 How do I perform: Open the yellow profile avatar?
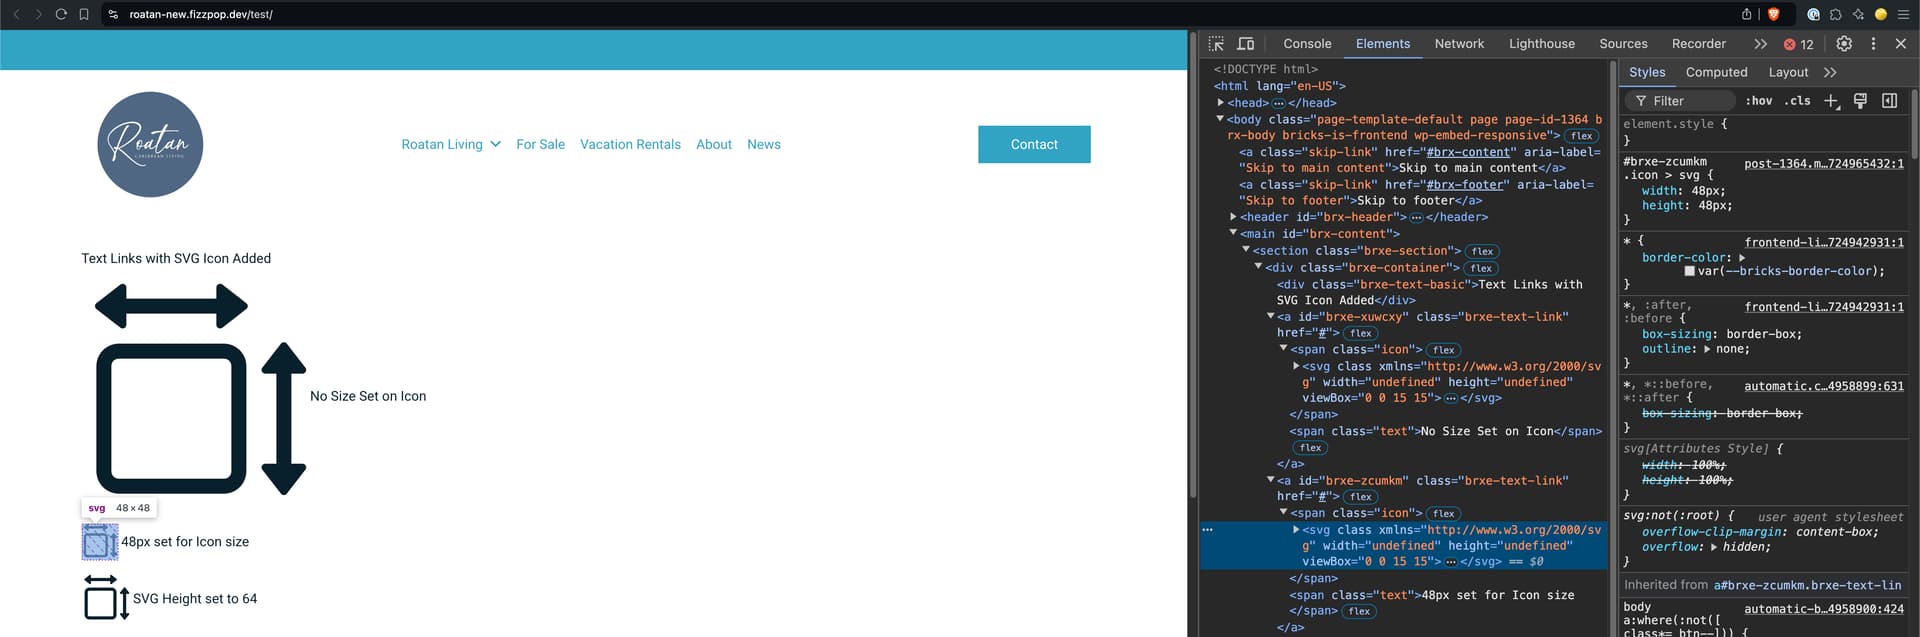pyautogui.click(x=1880, y=14)
